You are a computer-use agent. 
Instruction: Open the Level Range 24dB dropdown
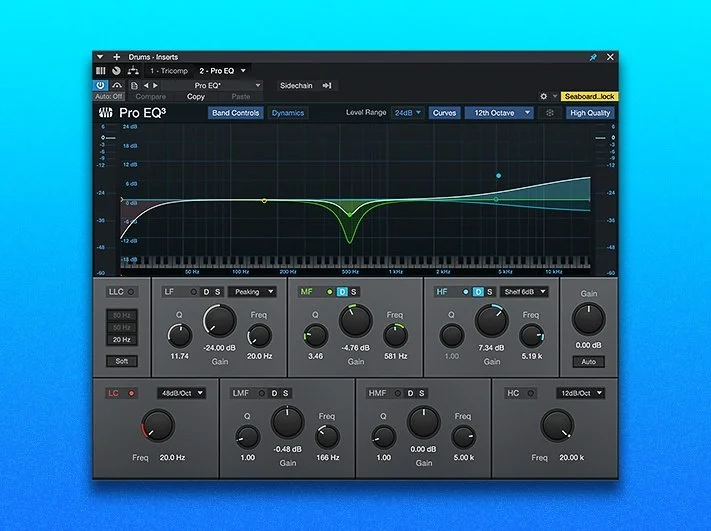click(407, 113)
